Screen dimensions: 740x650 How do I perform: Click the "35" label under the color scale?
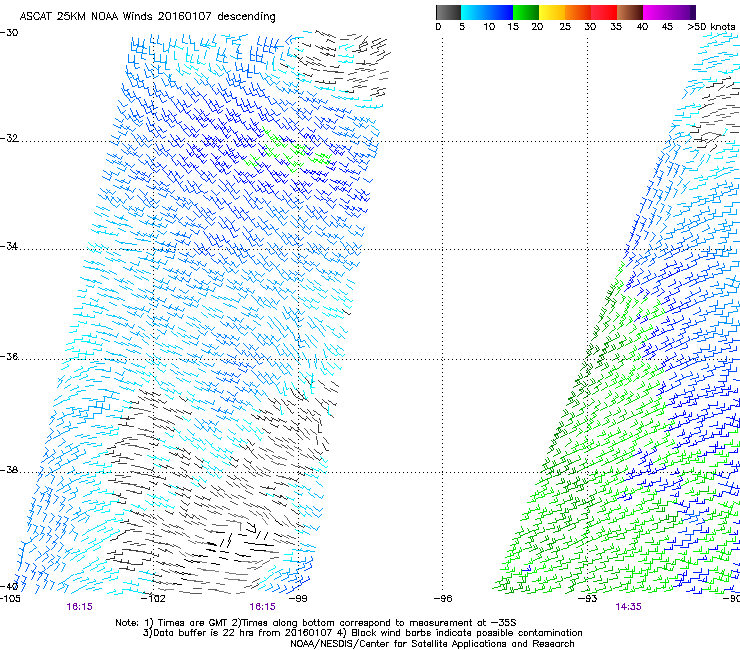click(x=616, y=27)
